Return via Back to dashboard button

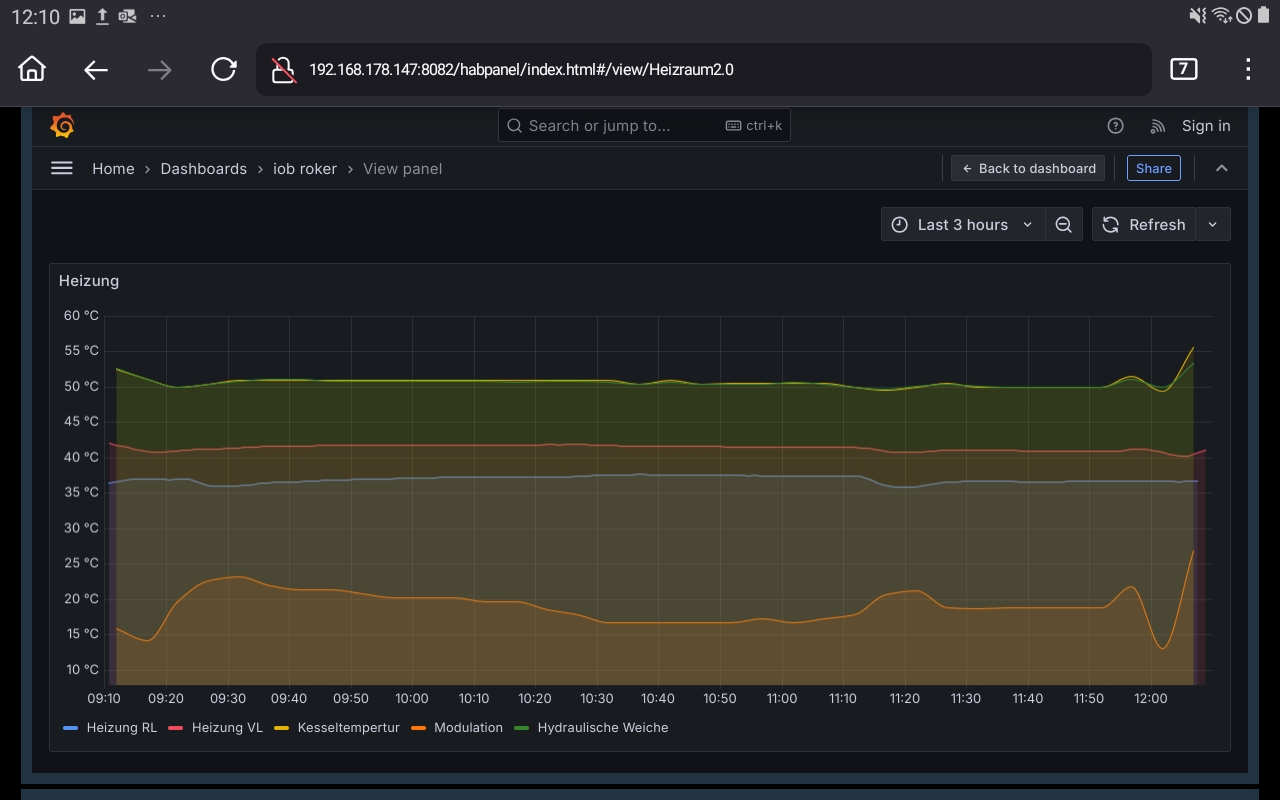click(1028, 168)
